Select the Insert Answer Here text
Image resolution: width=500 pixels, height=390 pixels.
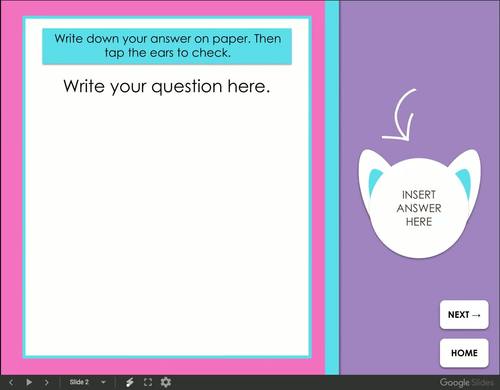pyautogui.click(x=419, y=208)
